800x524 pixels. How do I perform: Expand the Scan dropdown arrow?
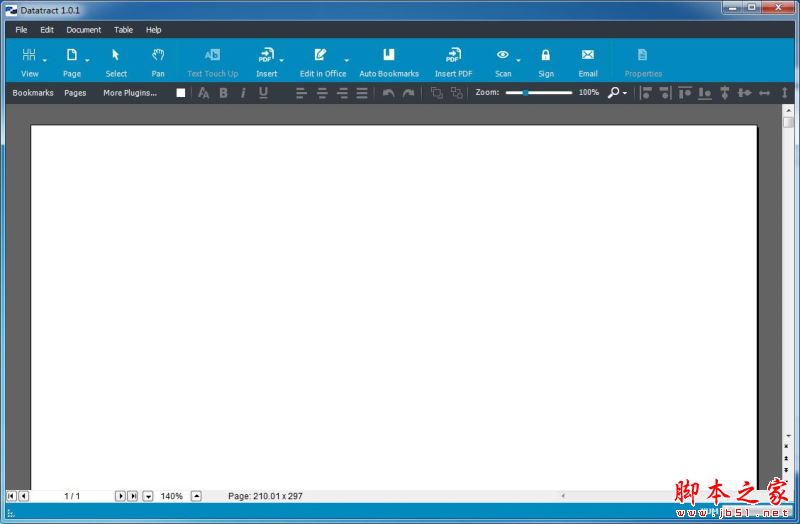point(518,60)
